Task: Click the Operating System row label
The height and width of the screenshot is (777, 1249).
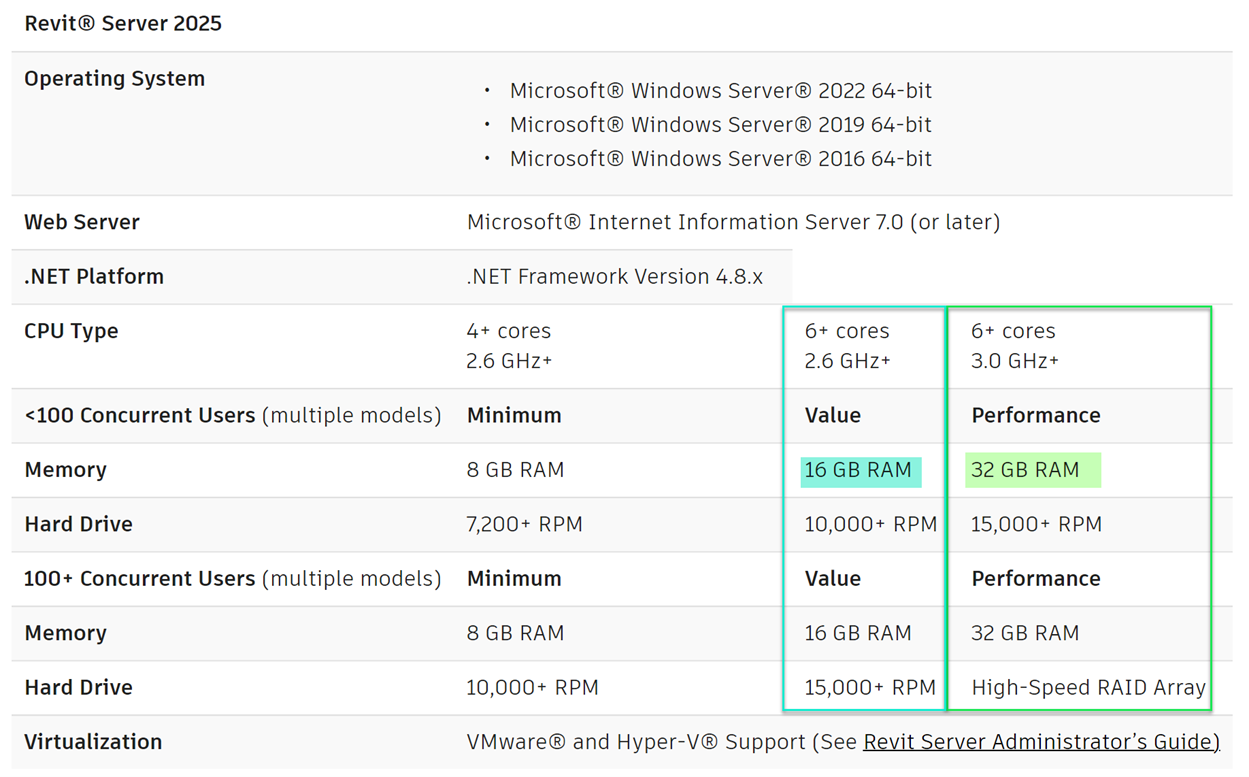Action: coord(114,79)
